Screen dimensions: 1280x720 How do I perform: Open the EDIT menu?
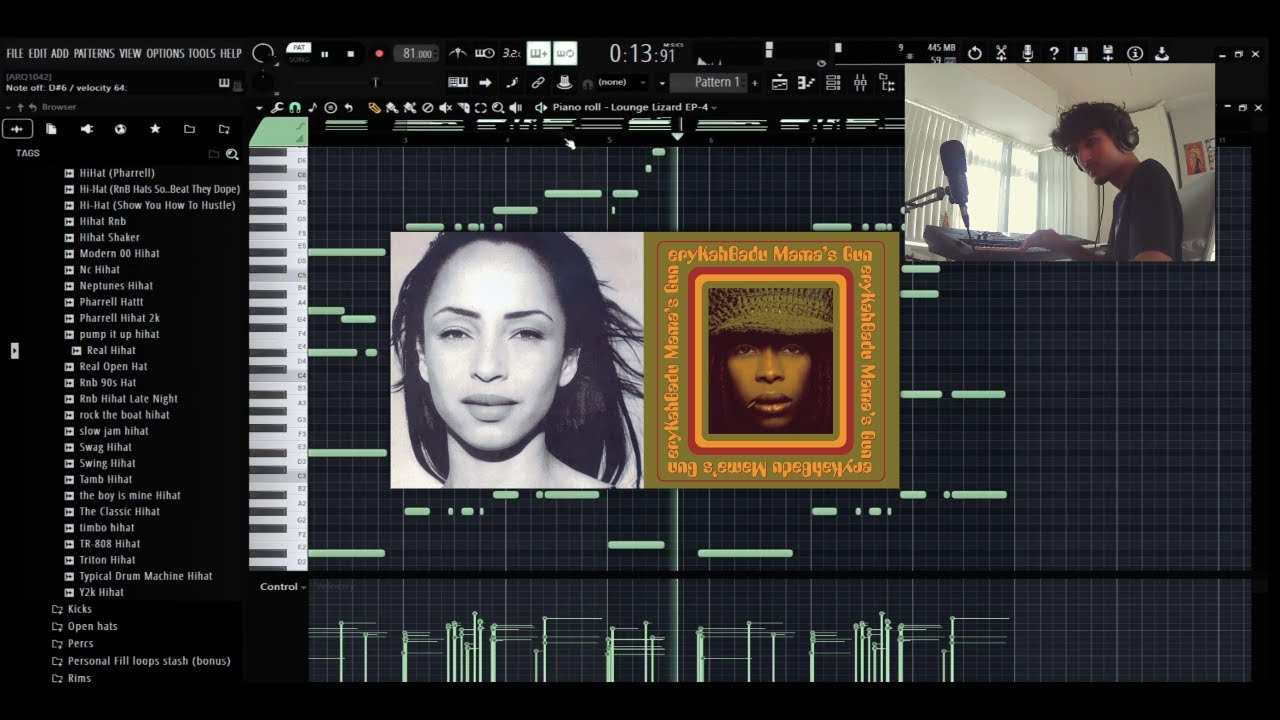point(38,53)
